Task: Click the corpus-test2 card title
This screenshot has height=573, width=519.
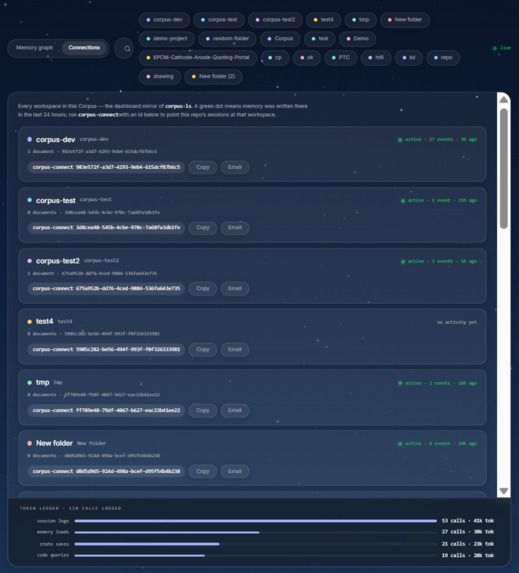Action: pyautogui.click(x=58, y=261)
